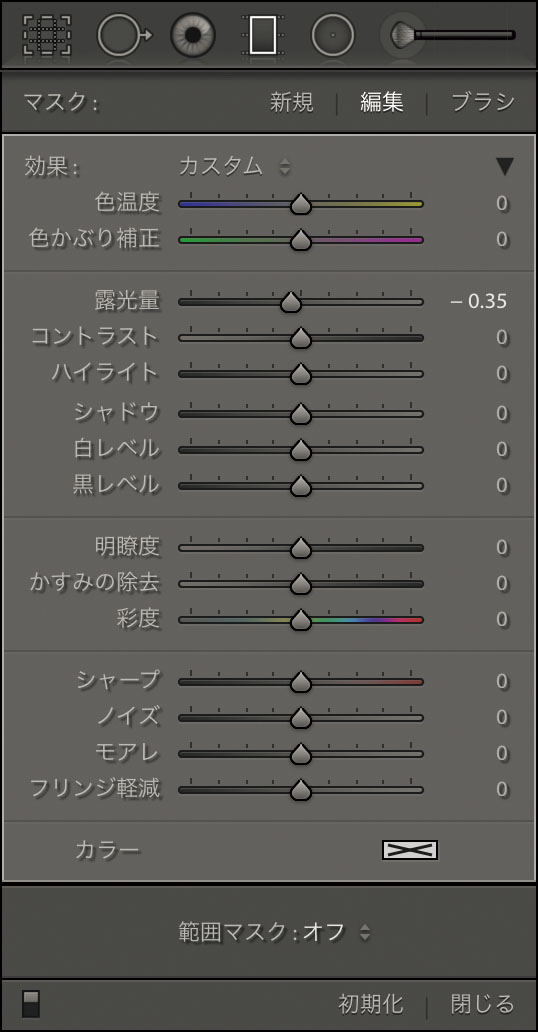Switch mask mode to 新規
538x1032 pixels.
click(x=292, y=103)
